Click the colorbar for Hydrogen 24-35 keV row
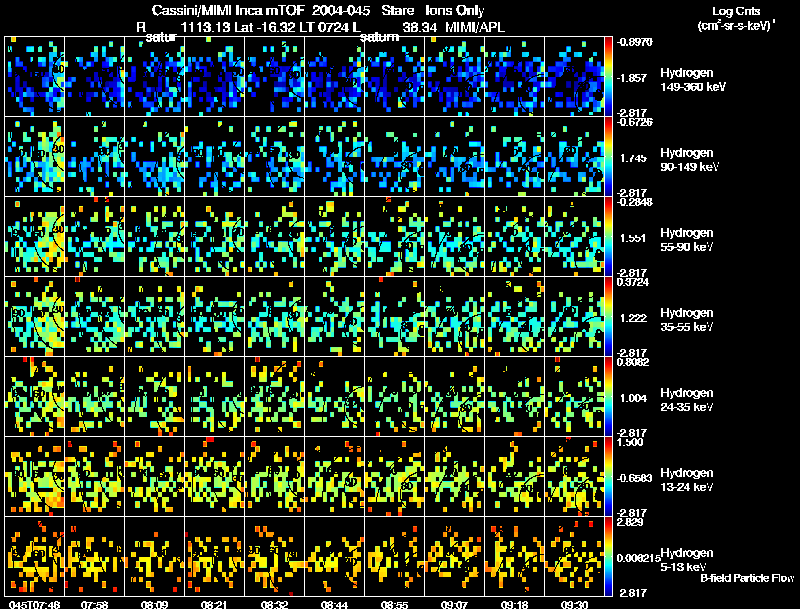The height and width of the screenshot is (609, 800). tap(608, 397)
